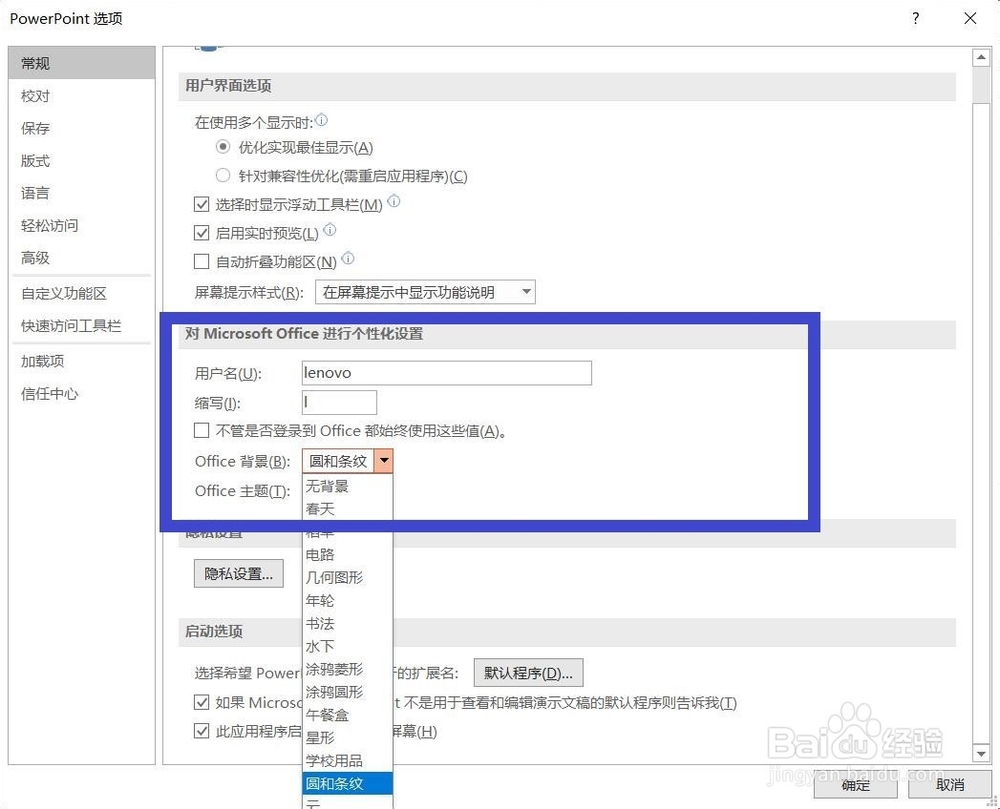1000x809 pixels.
Task: Open the ScreenTip style dropdown
Action: click(x=425, y=292)
